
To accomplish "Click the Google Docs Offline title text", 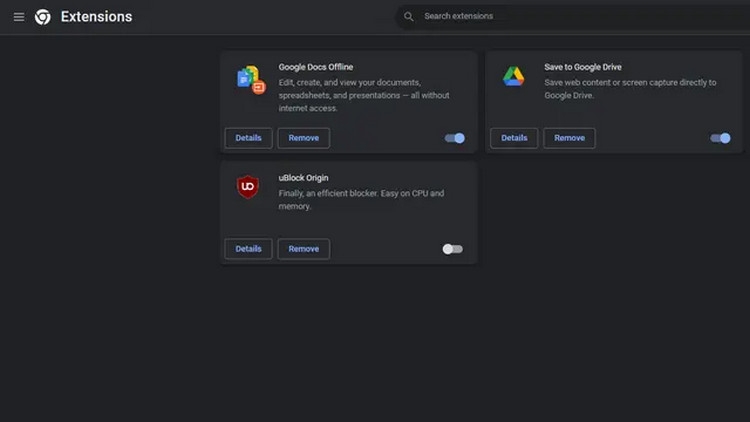I will pos(315,67).
